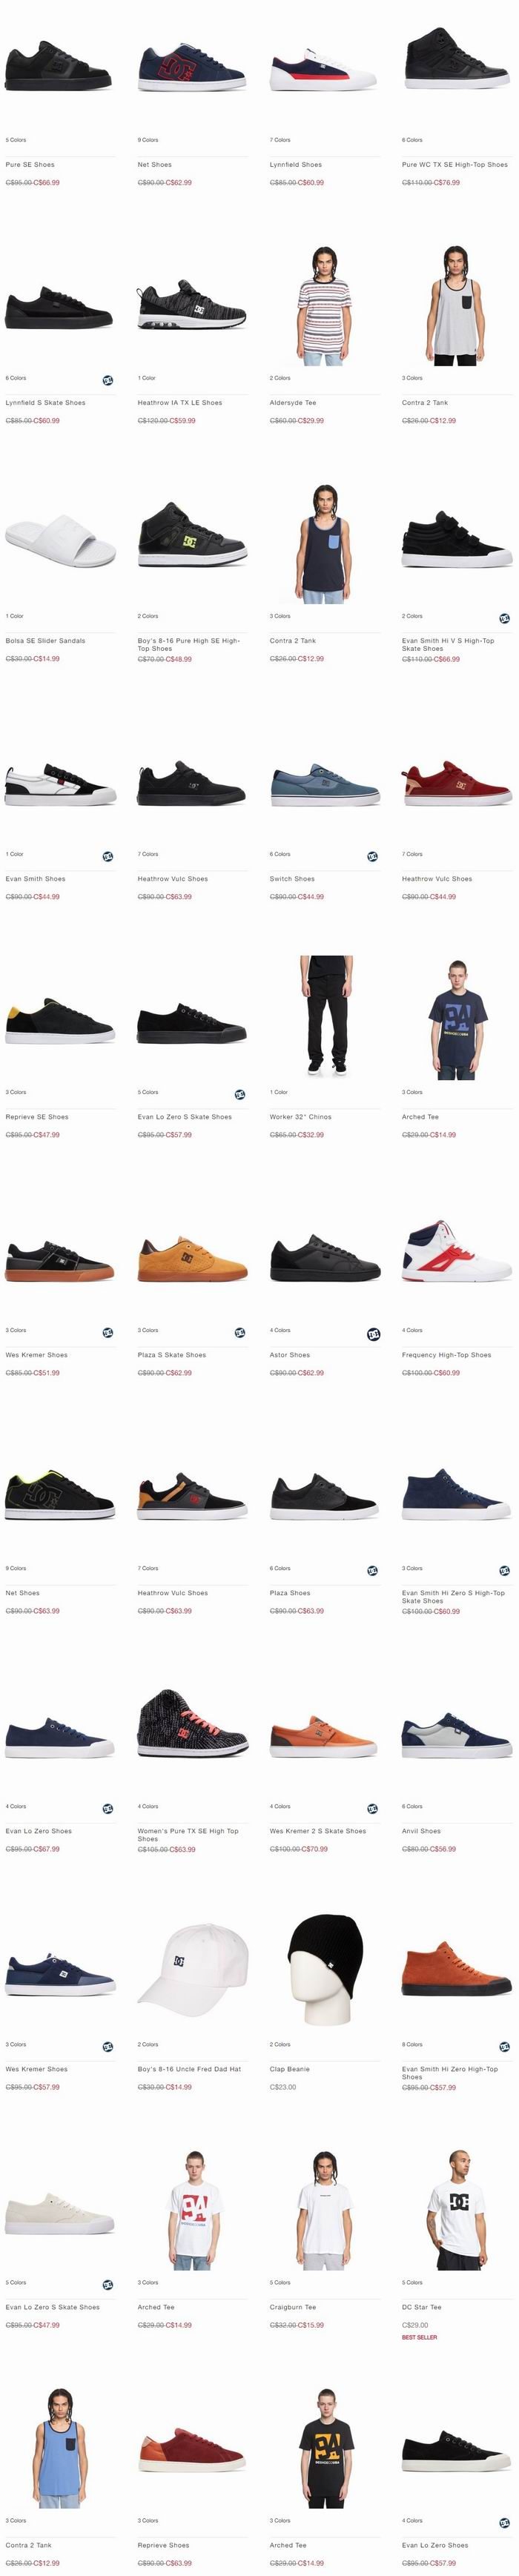Click DC badge on Wes Kremer 2 S Skate Shoes
This screenshot has height=2576, width=519.
372,1808
